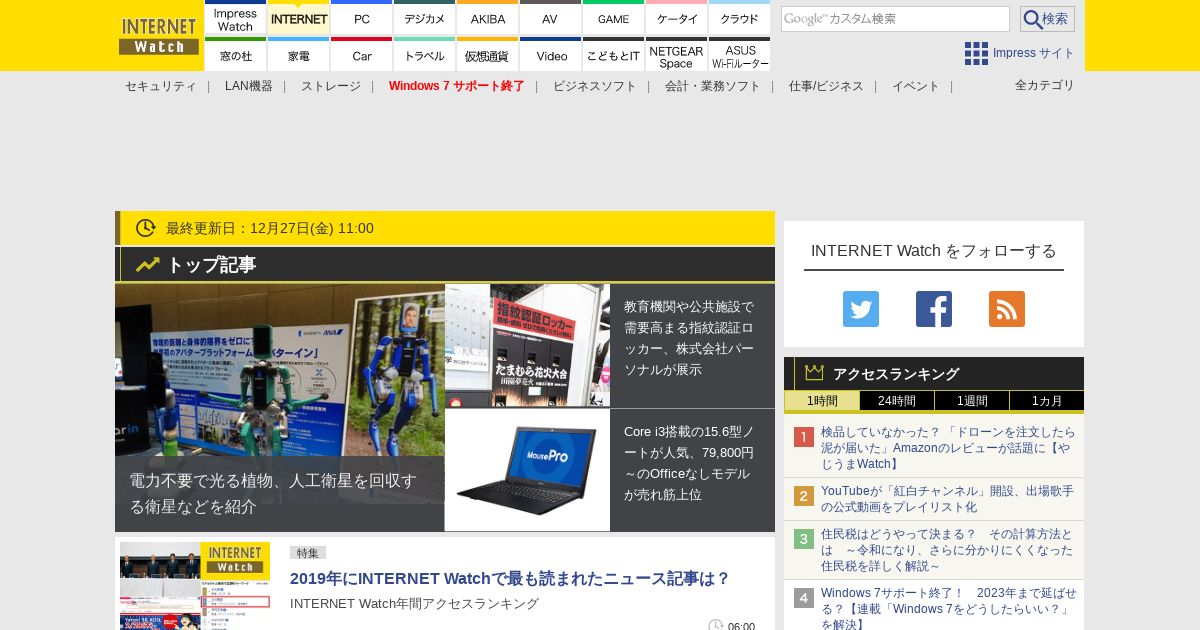Open the 特集 article thumbnail
The height and width of the screenshot is (630, 1200).
pos(195,586)
